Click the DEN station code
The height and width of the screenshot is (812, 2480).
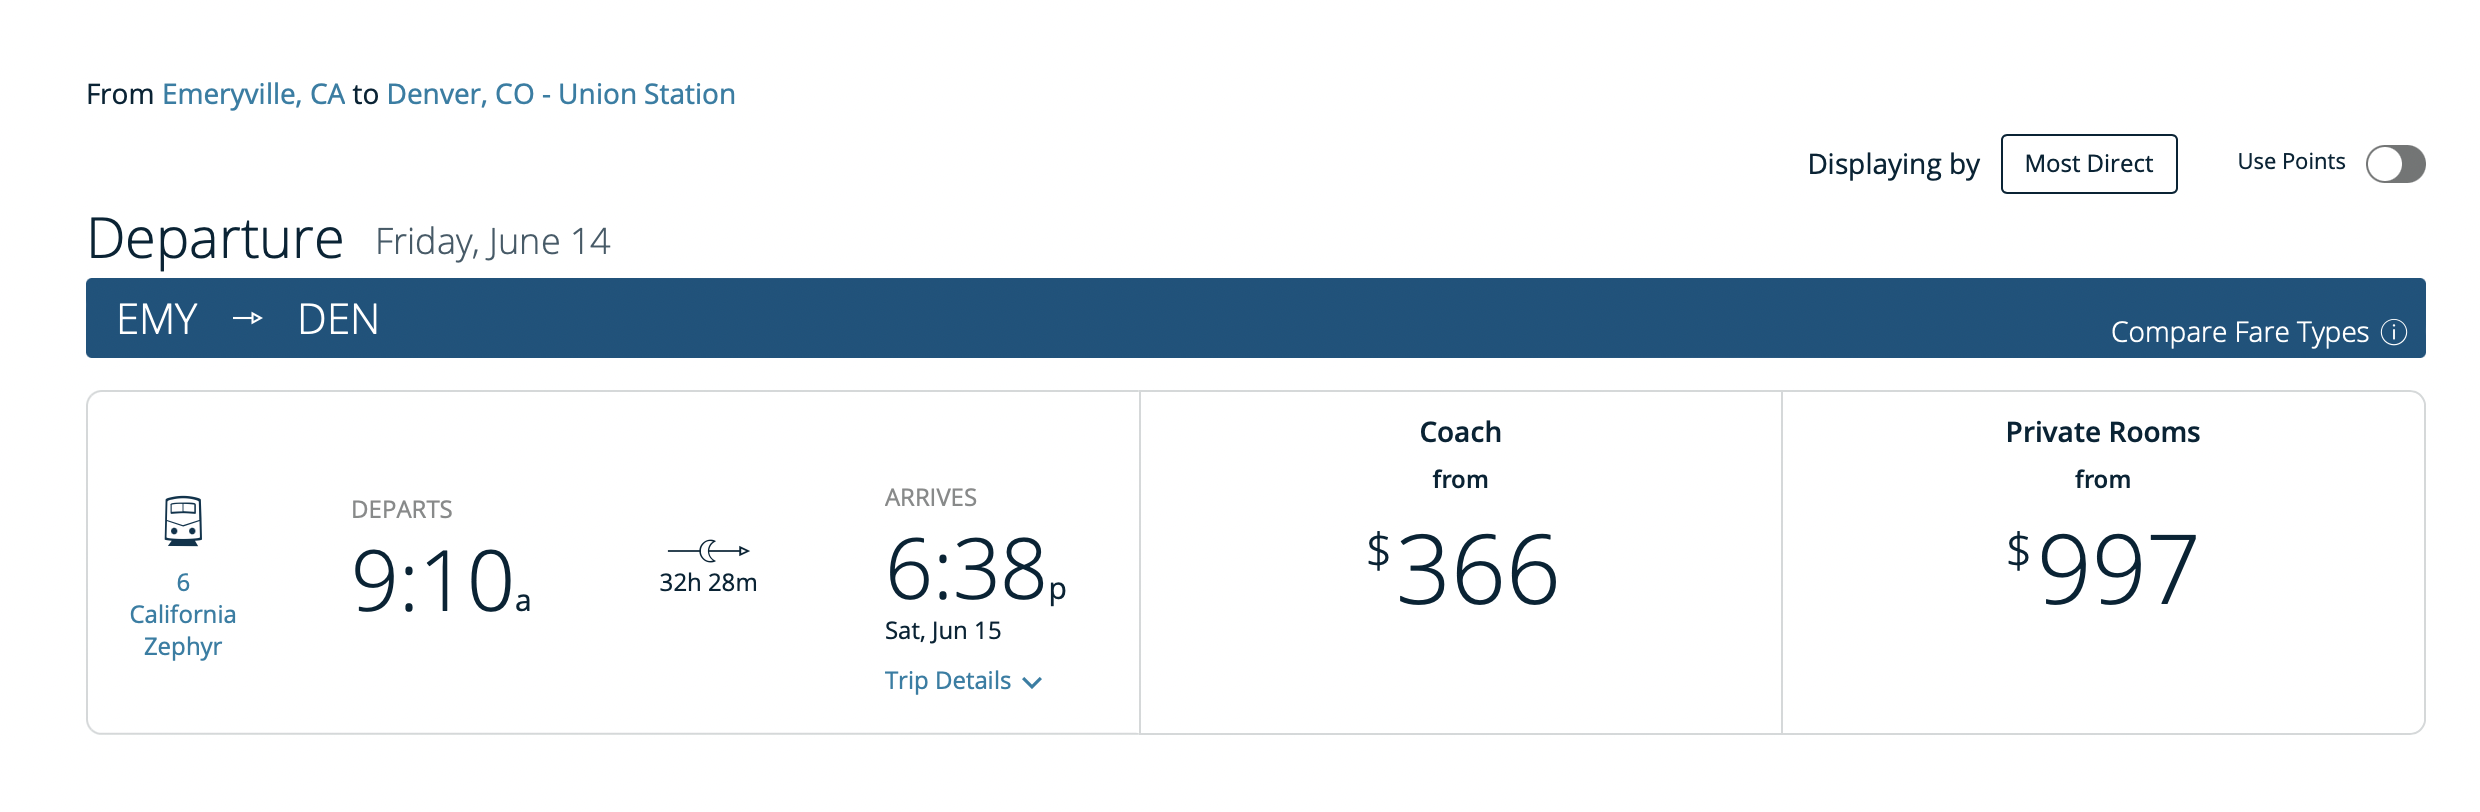click(x=338, y=320)
